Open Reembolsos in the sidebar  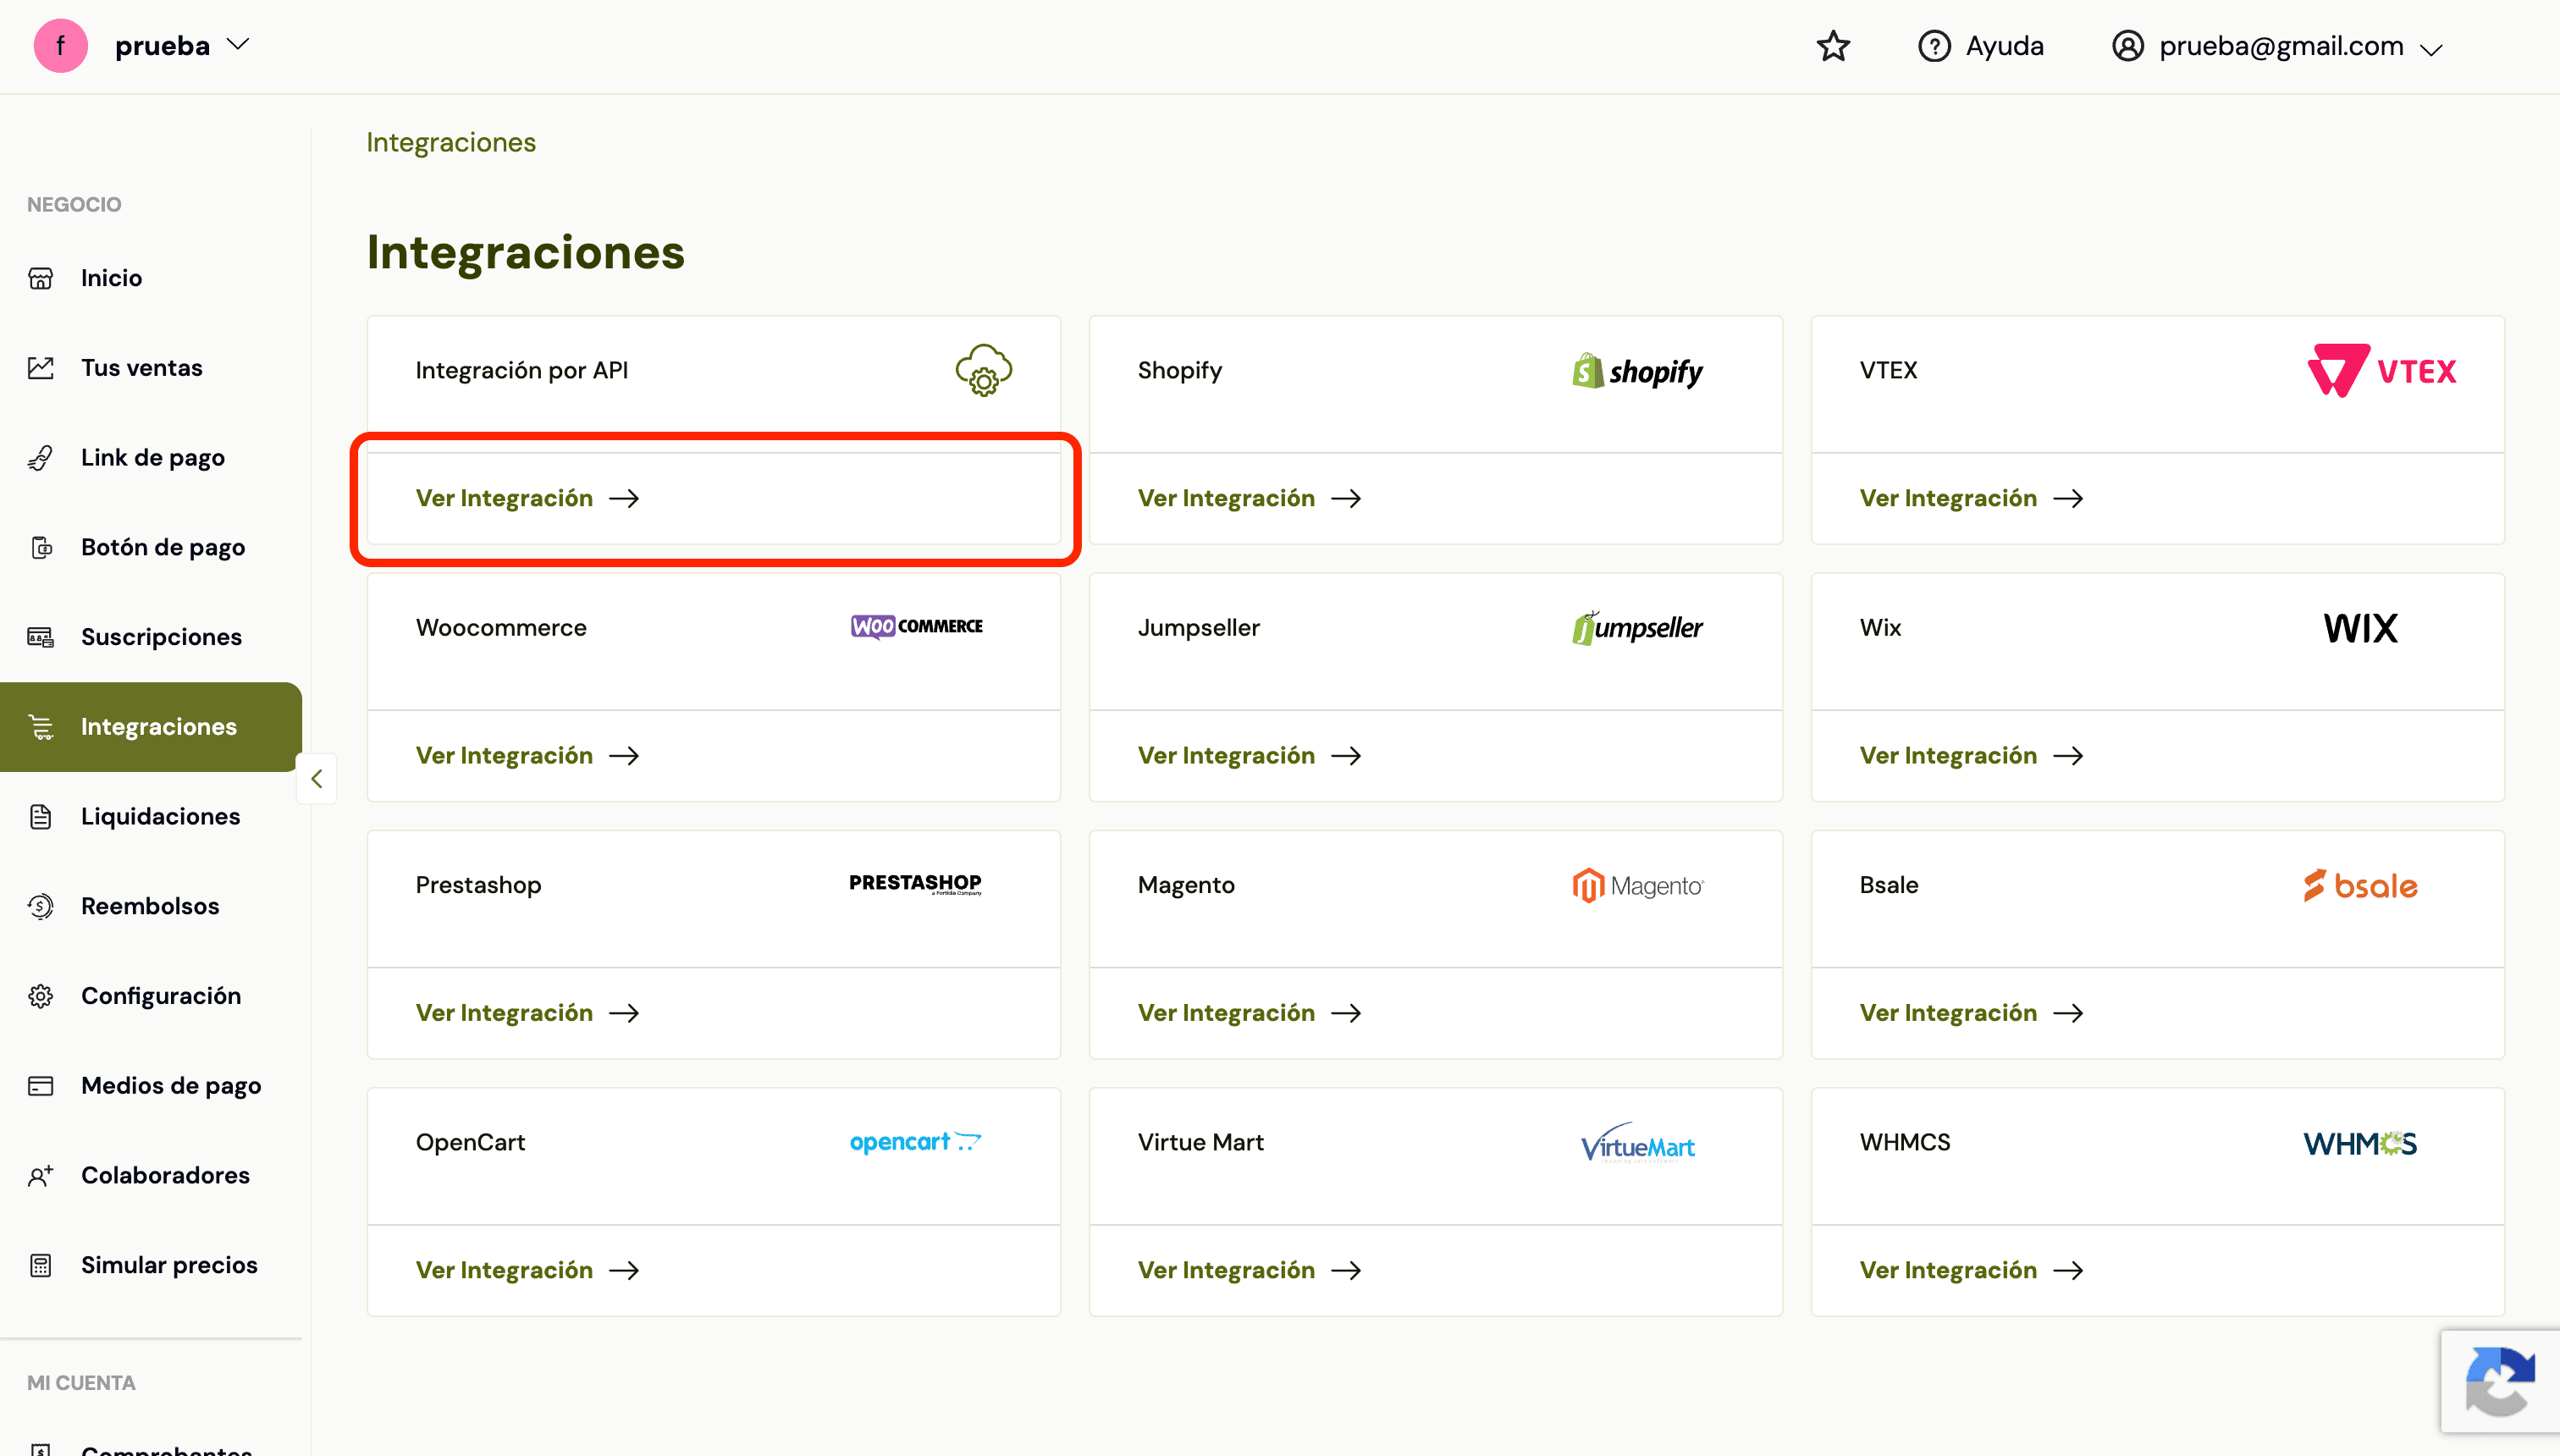(x=151, y=906)
